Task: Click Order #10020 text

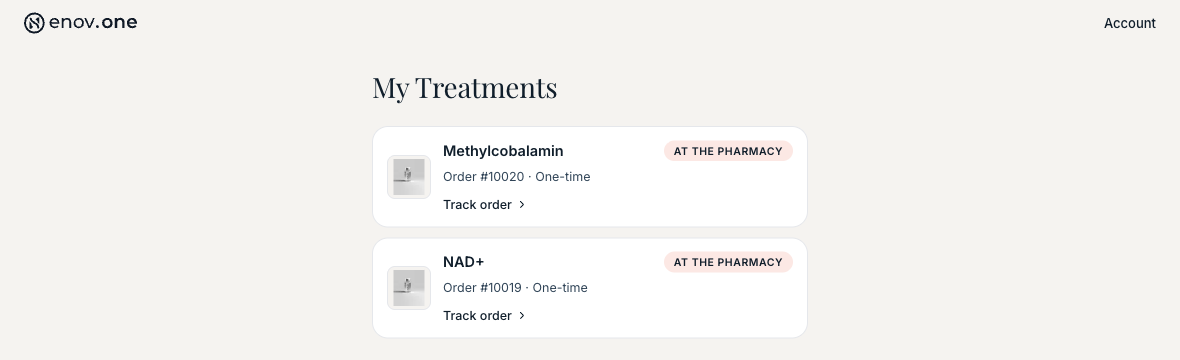Action: tap(483, 177)
